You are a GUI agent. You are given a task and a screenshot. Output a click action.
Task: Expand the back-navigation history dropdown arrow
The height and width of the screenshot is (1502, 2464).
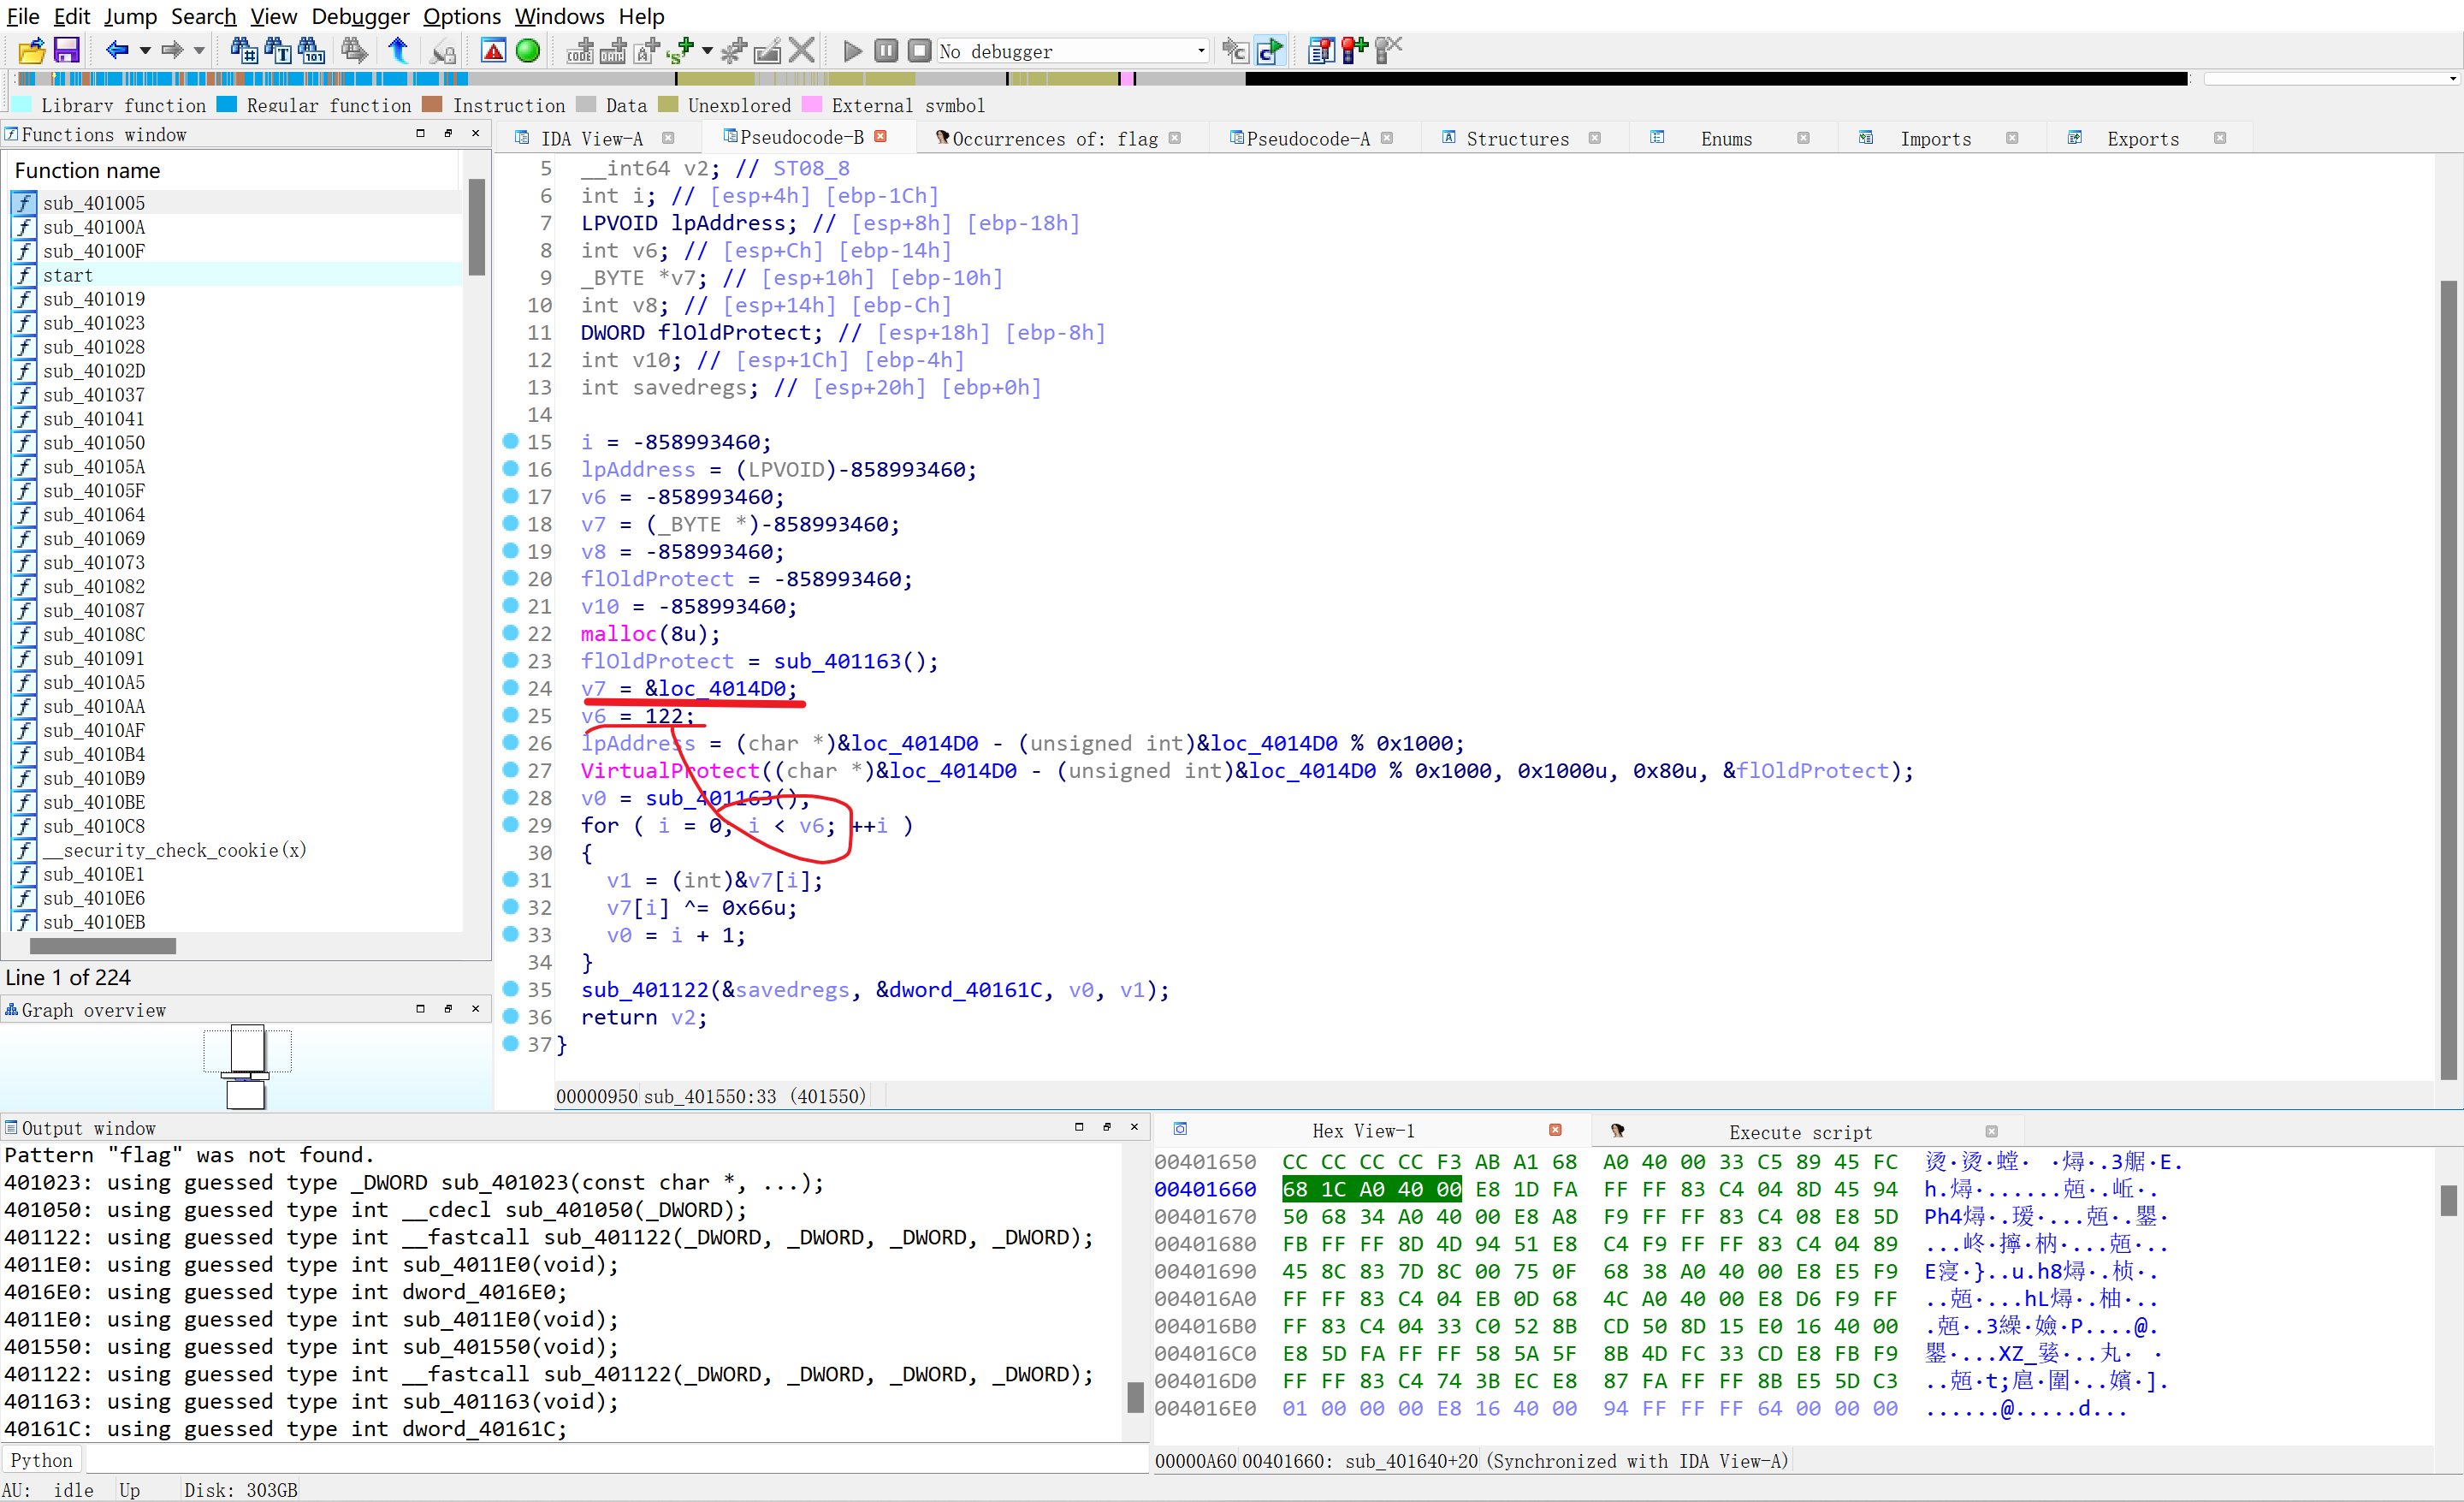click(145, 50)
